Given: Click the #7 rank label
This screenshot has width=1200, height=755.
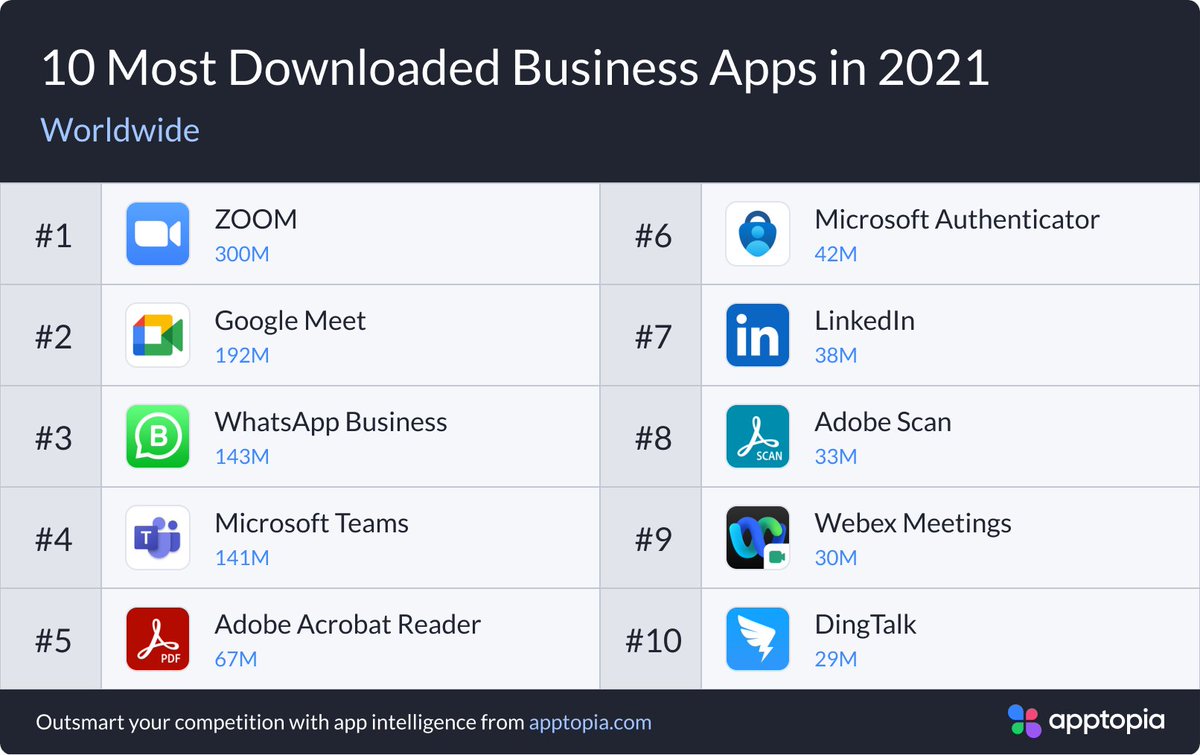Looking at the screenshot, I should tap(654, 337).
